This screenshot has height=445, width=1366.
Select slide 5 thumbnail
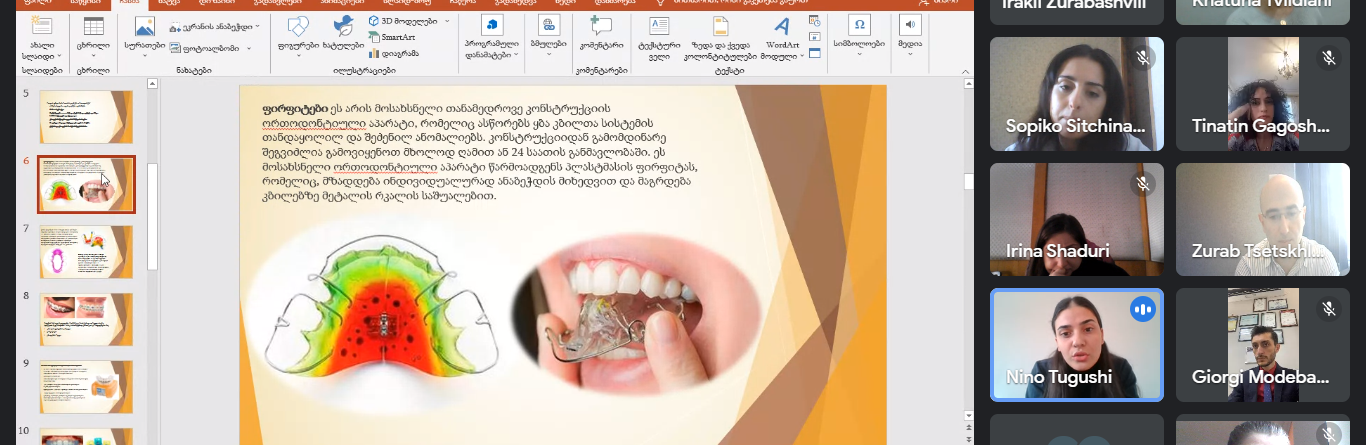point(86,116)
